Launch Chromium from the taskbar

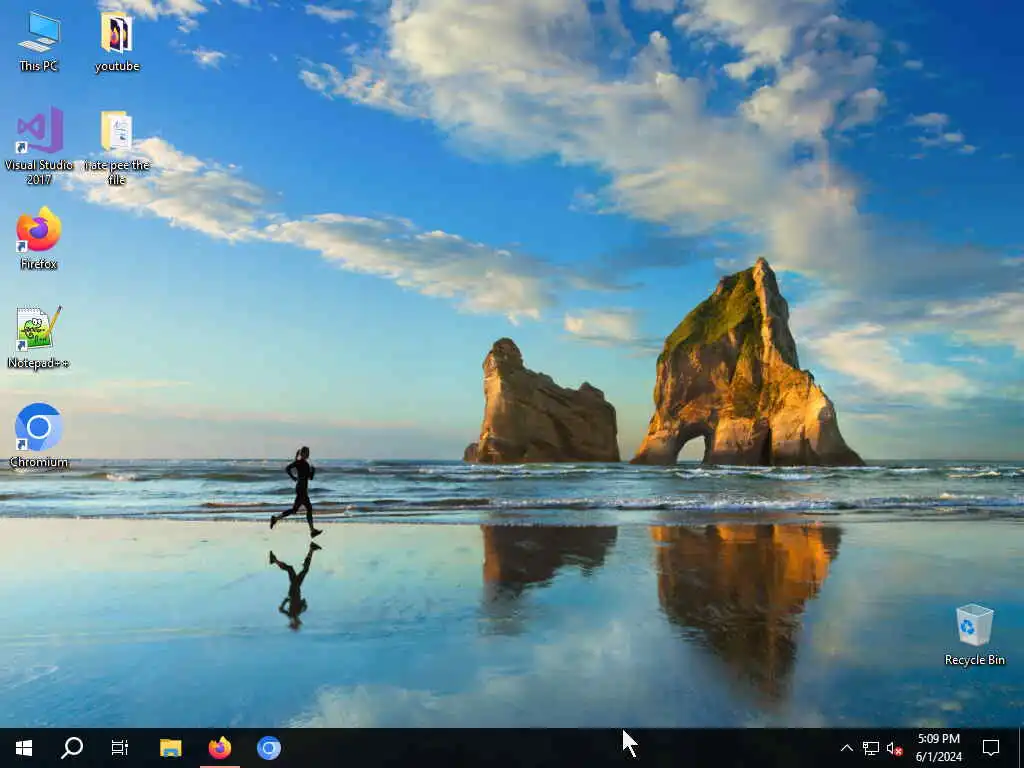coord(268,748)
